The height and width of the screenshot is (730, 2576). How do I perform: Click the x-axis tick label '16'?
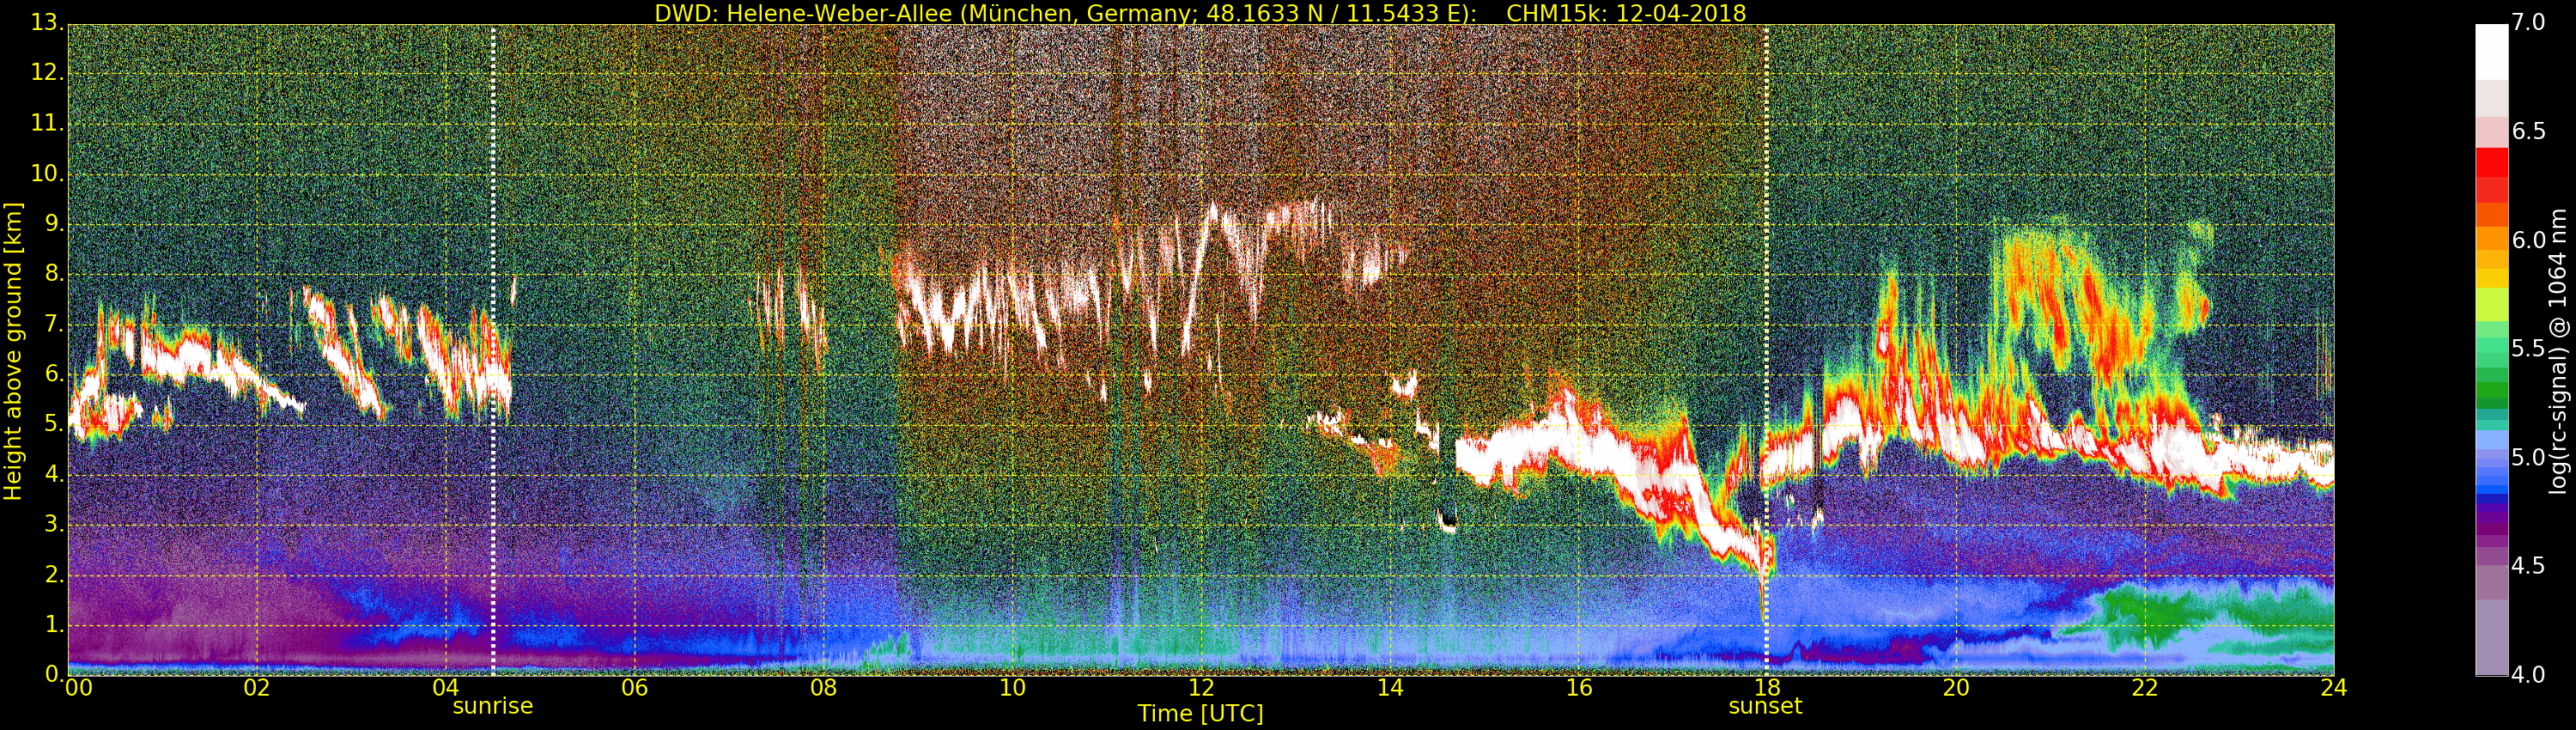1579,688
